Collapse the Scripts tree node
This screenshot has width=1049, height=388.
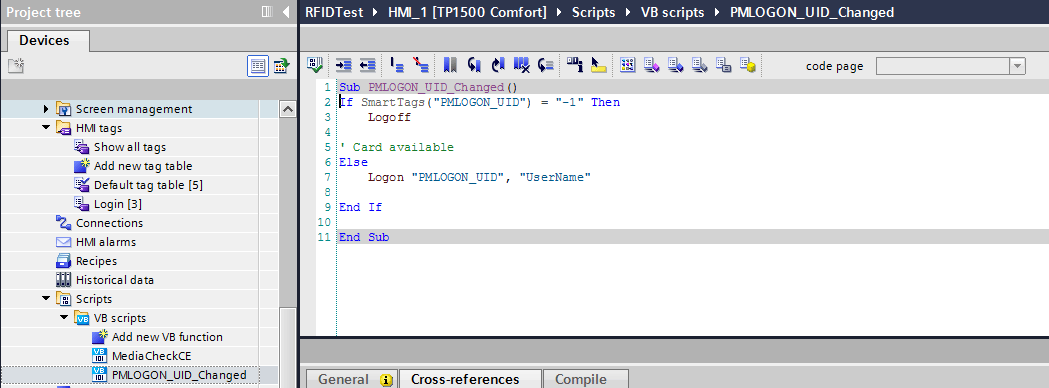pos(46,298)
